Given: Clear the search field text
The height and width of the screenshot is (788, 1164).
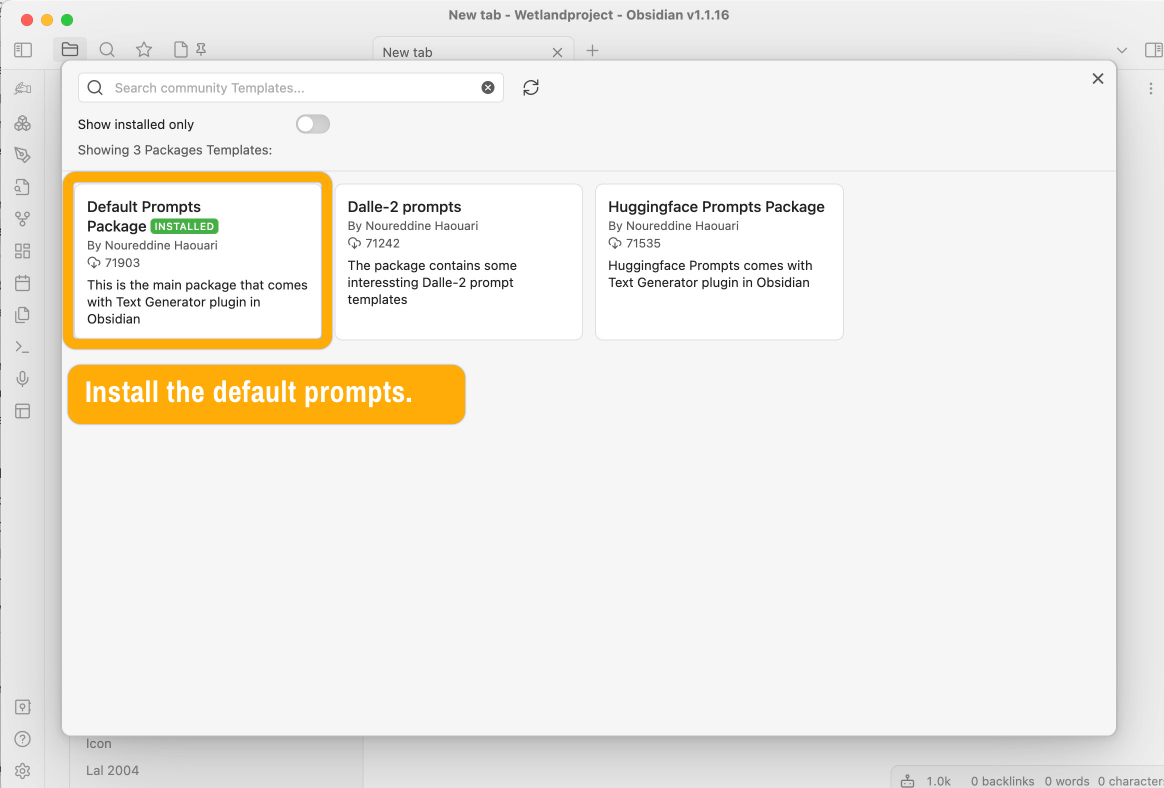Looking at the screenshot, I should pyautogui.click(x=488, y=87).
